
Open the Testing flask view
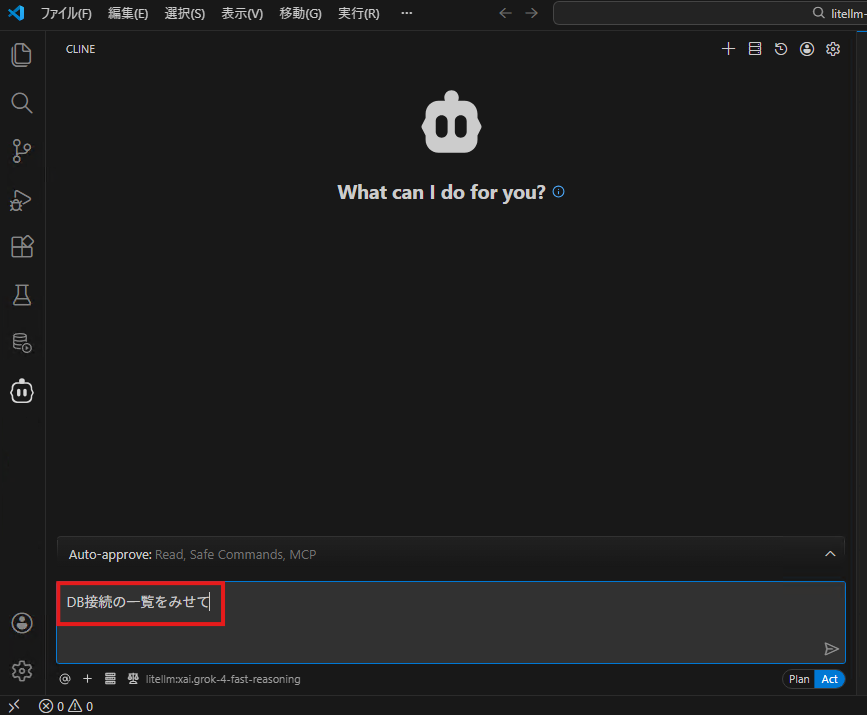pos(22,295)
